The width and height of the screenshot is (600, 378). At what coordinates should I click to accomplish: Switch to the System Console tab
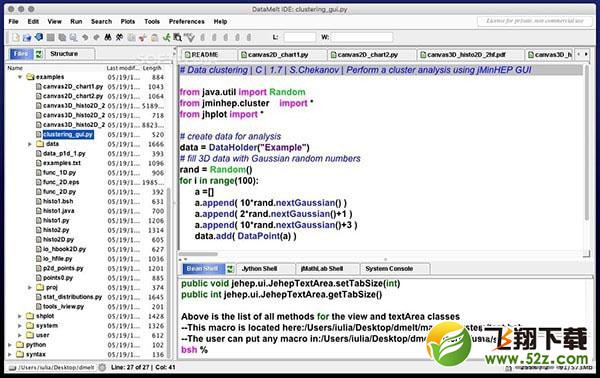point(395,269)
